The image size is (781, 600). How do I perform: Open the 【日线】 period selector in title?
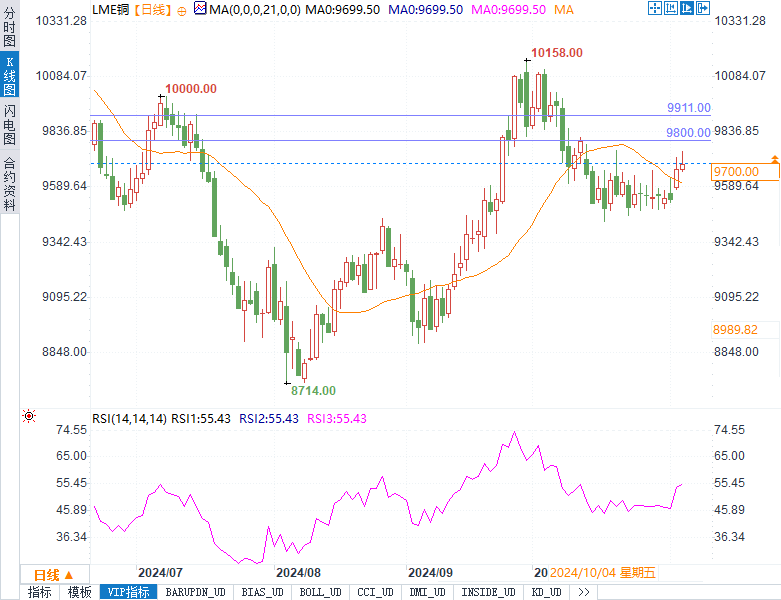pos(152,9)
